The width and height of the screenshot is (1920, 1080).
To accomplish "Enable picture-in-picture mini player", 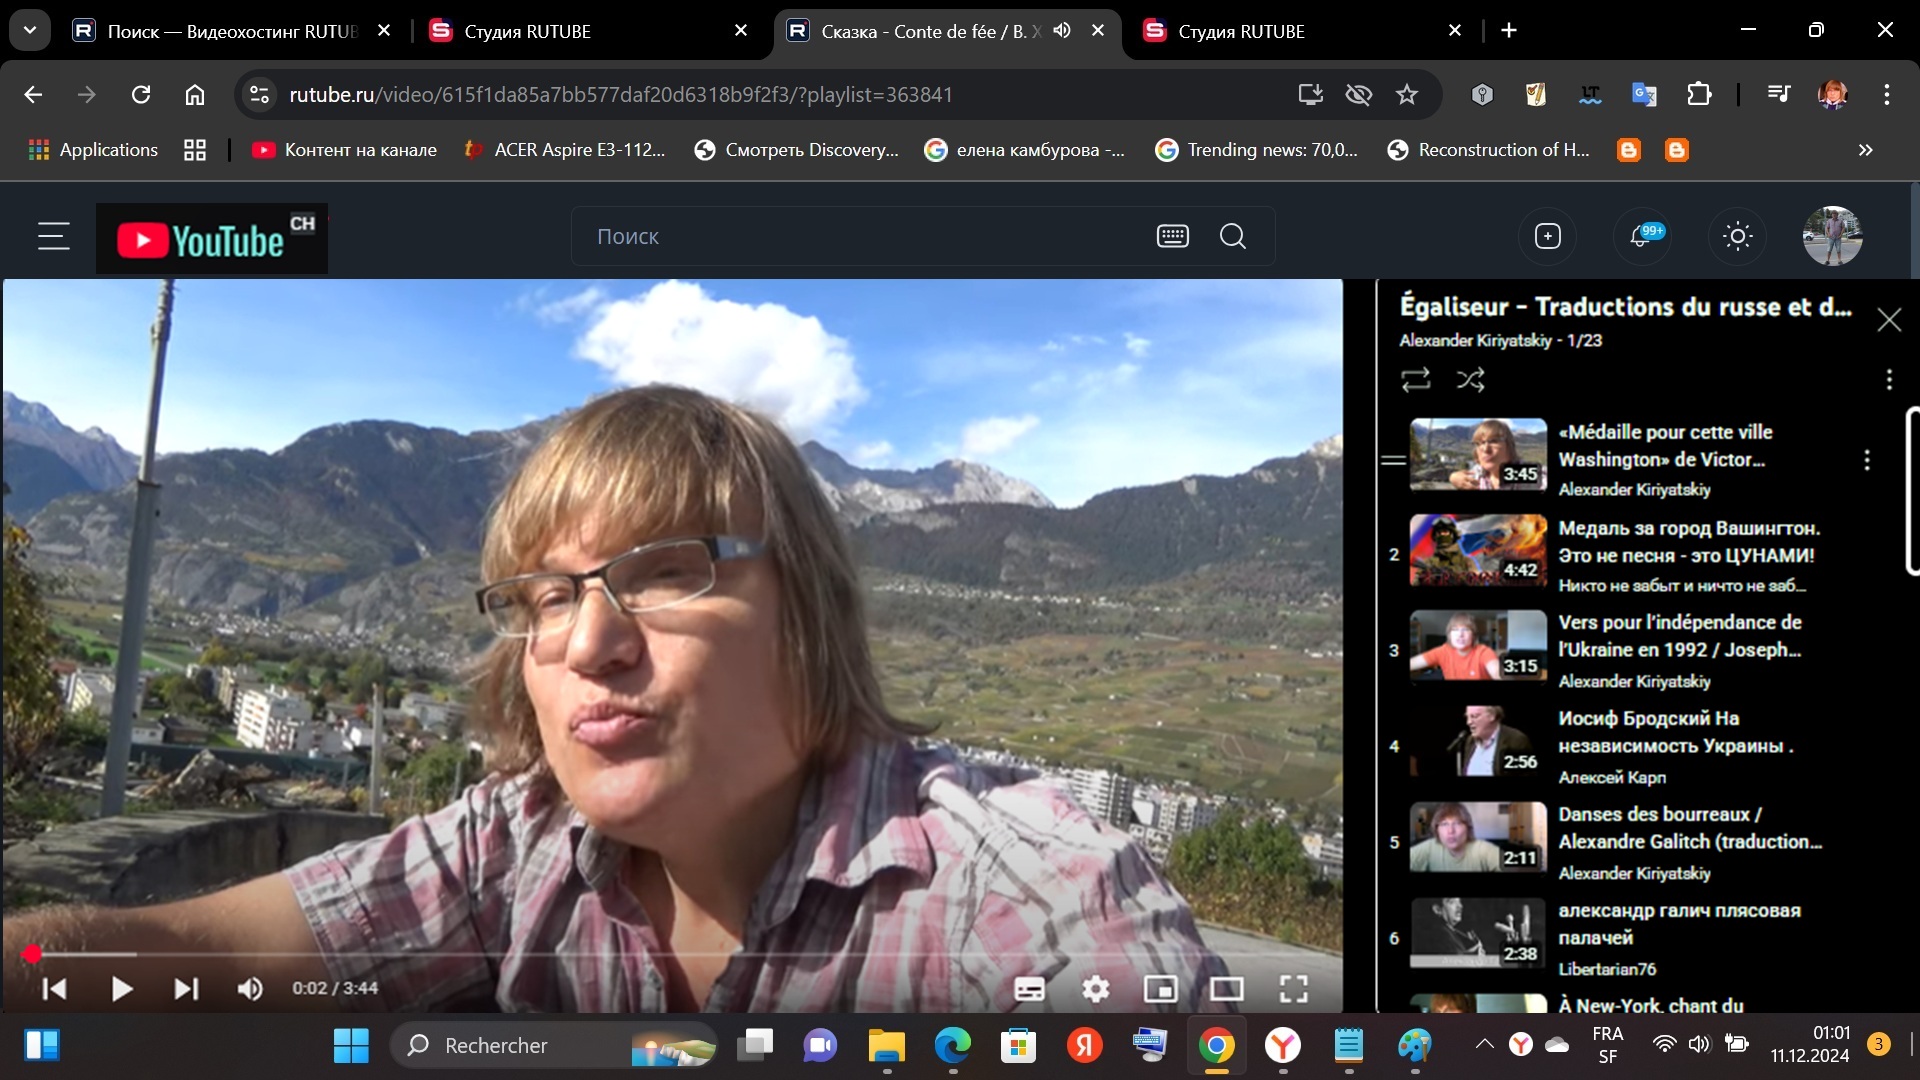I will 1160,989.
